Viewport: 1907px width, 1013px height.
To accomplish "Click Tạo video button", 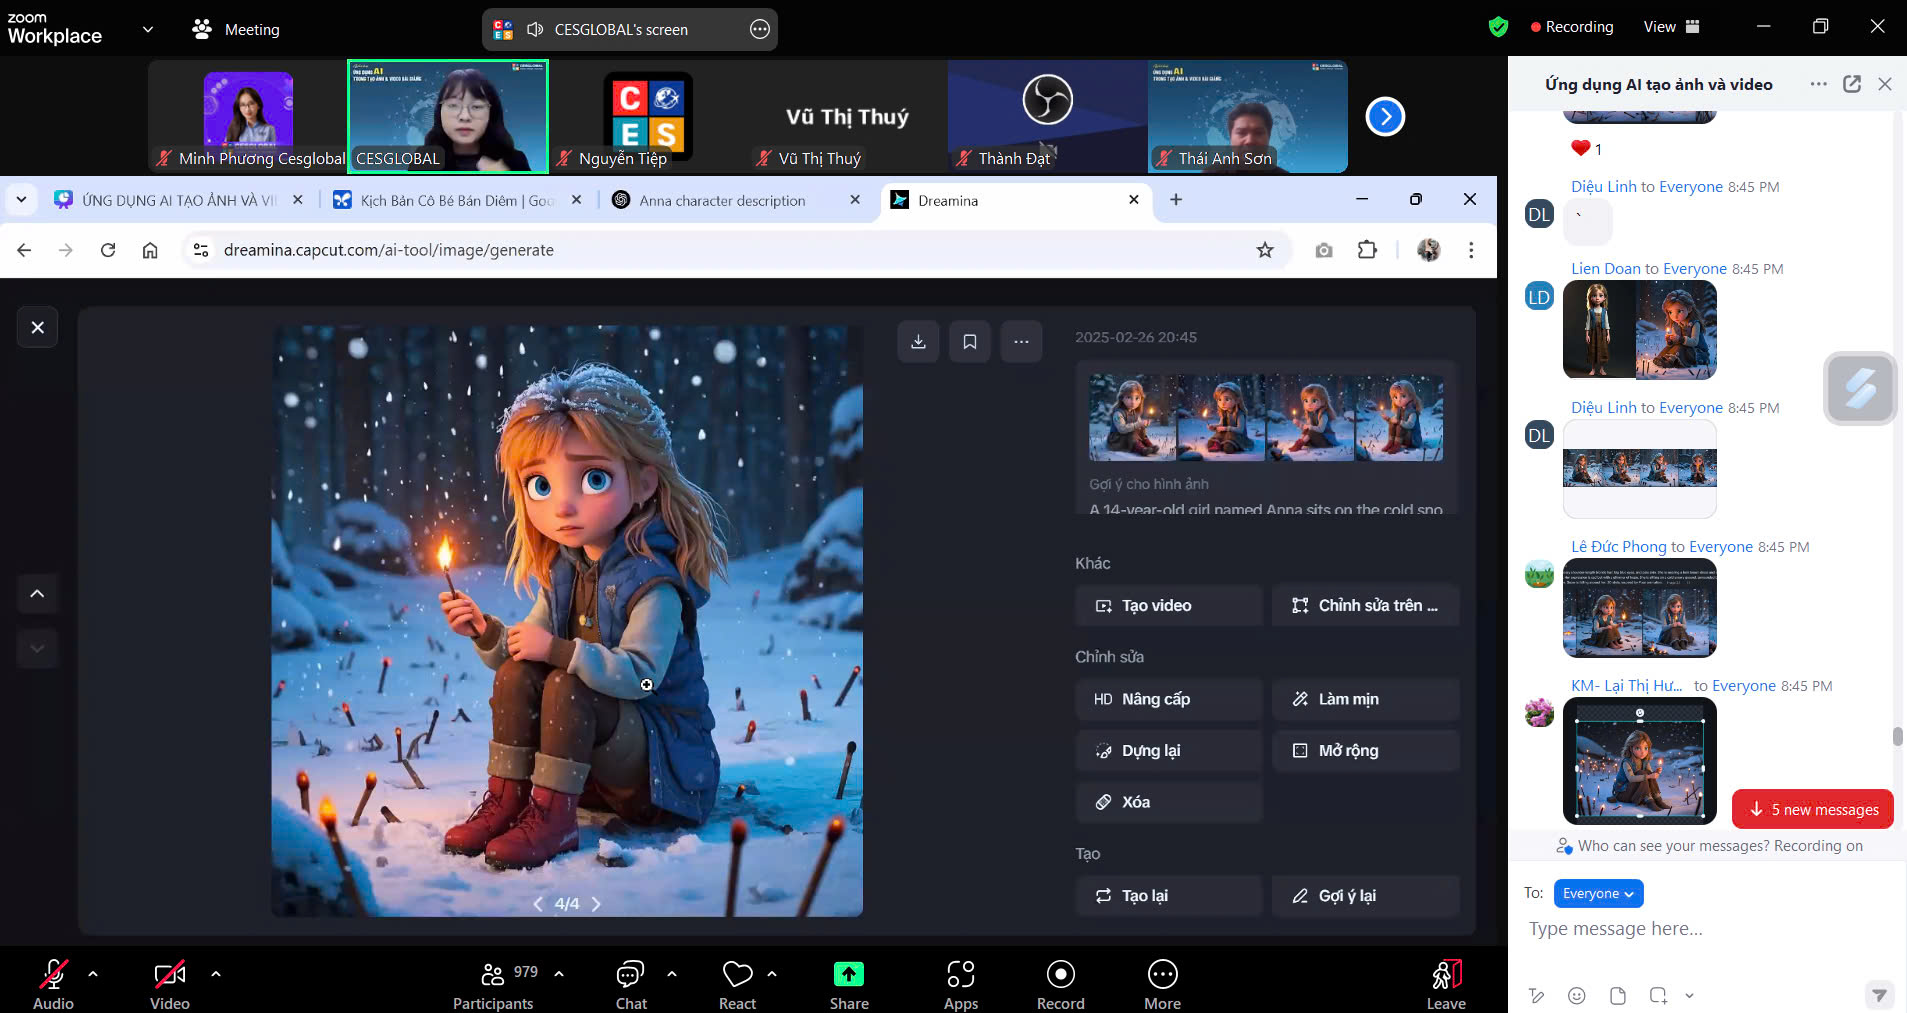I will 1169,606.
